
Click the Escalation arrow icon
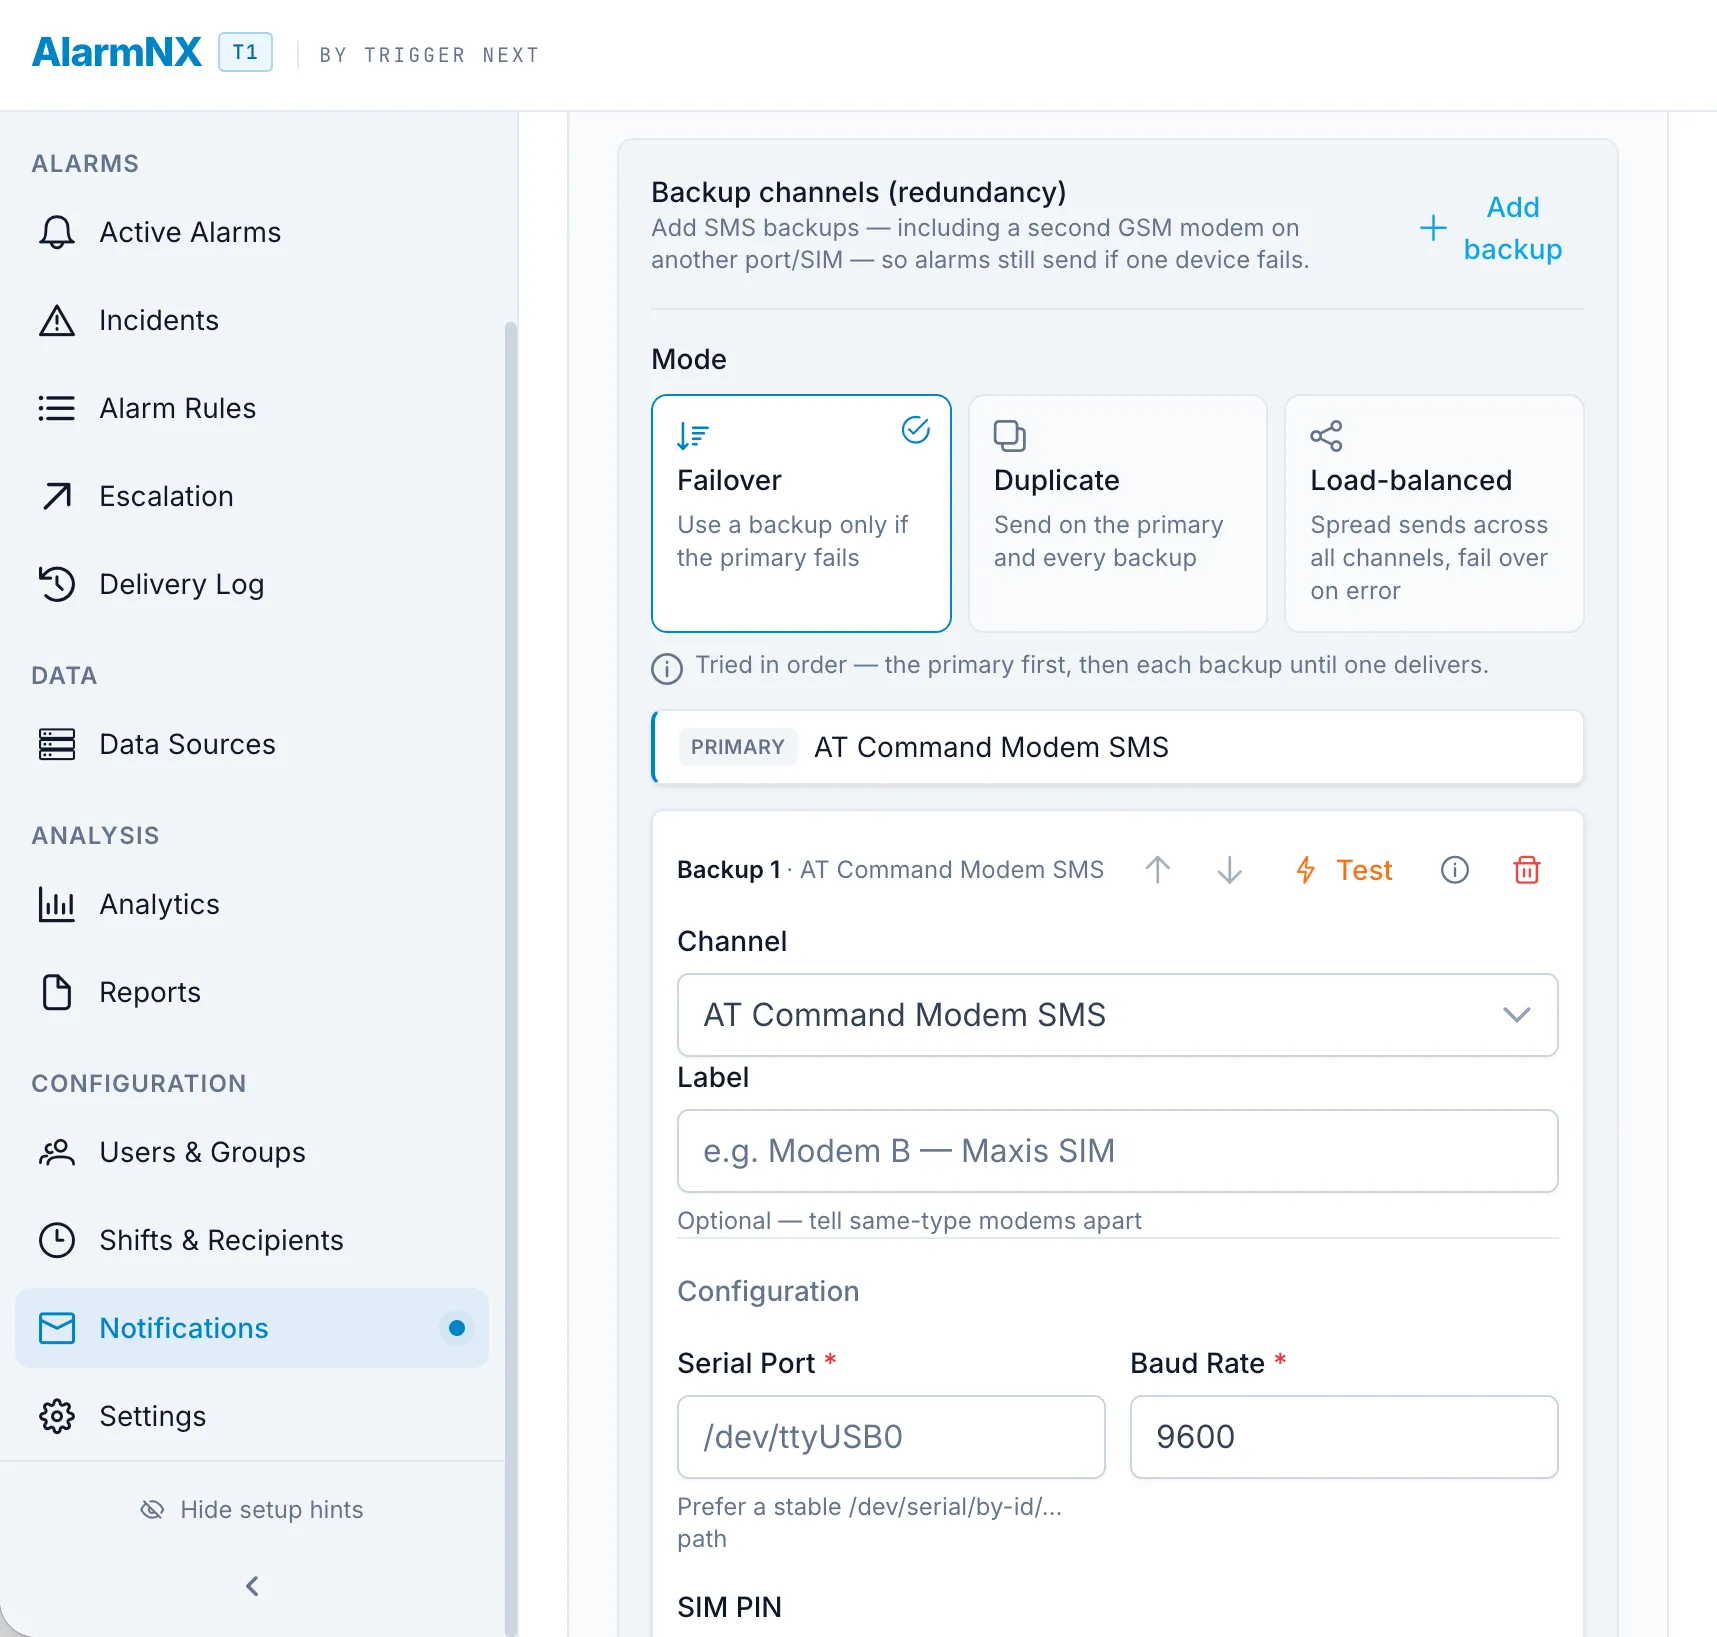point(57,496)
